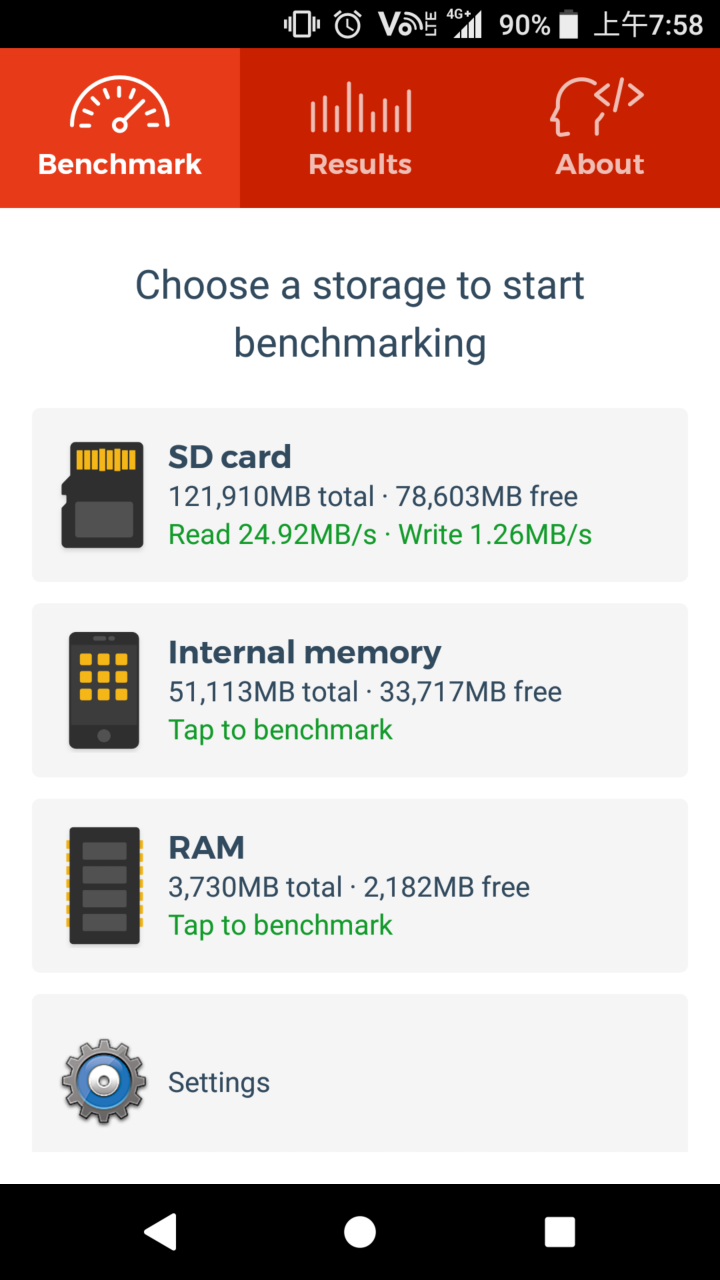
Task: Tap the recent apps square button
Action: coord(560,1232)
